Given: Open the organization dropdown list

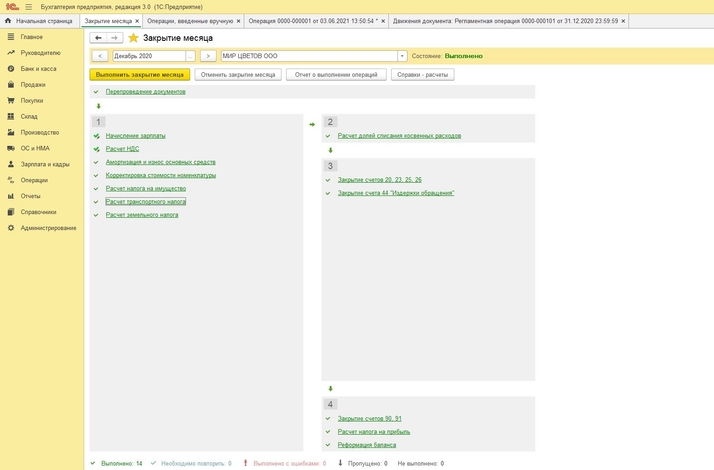Looking at the screenshot, I should (x=402, y=56).
